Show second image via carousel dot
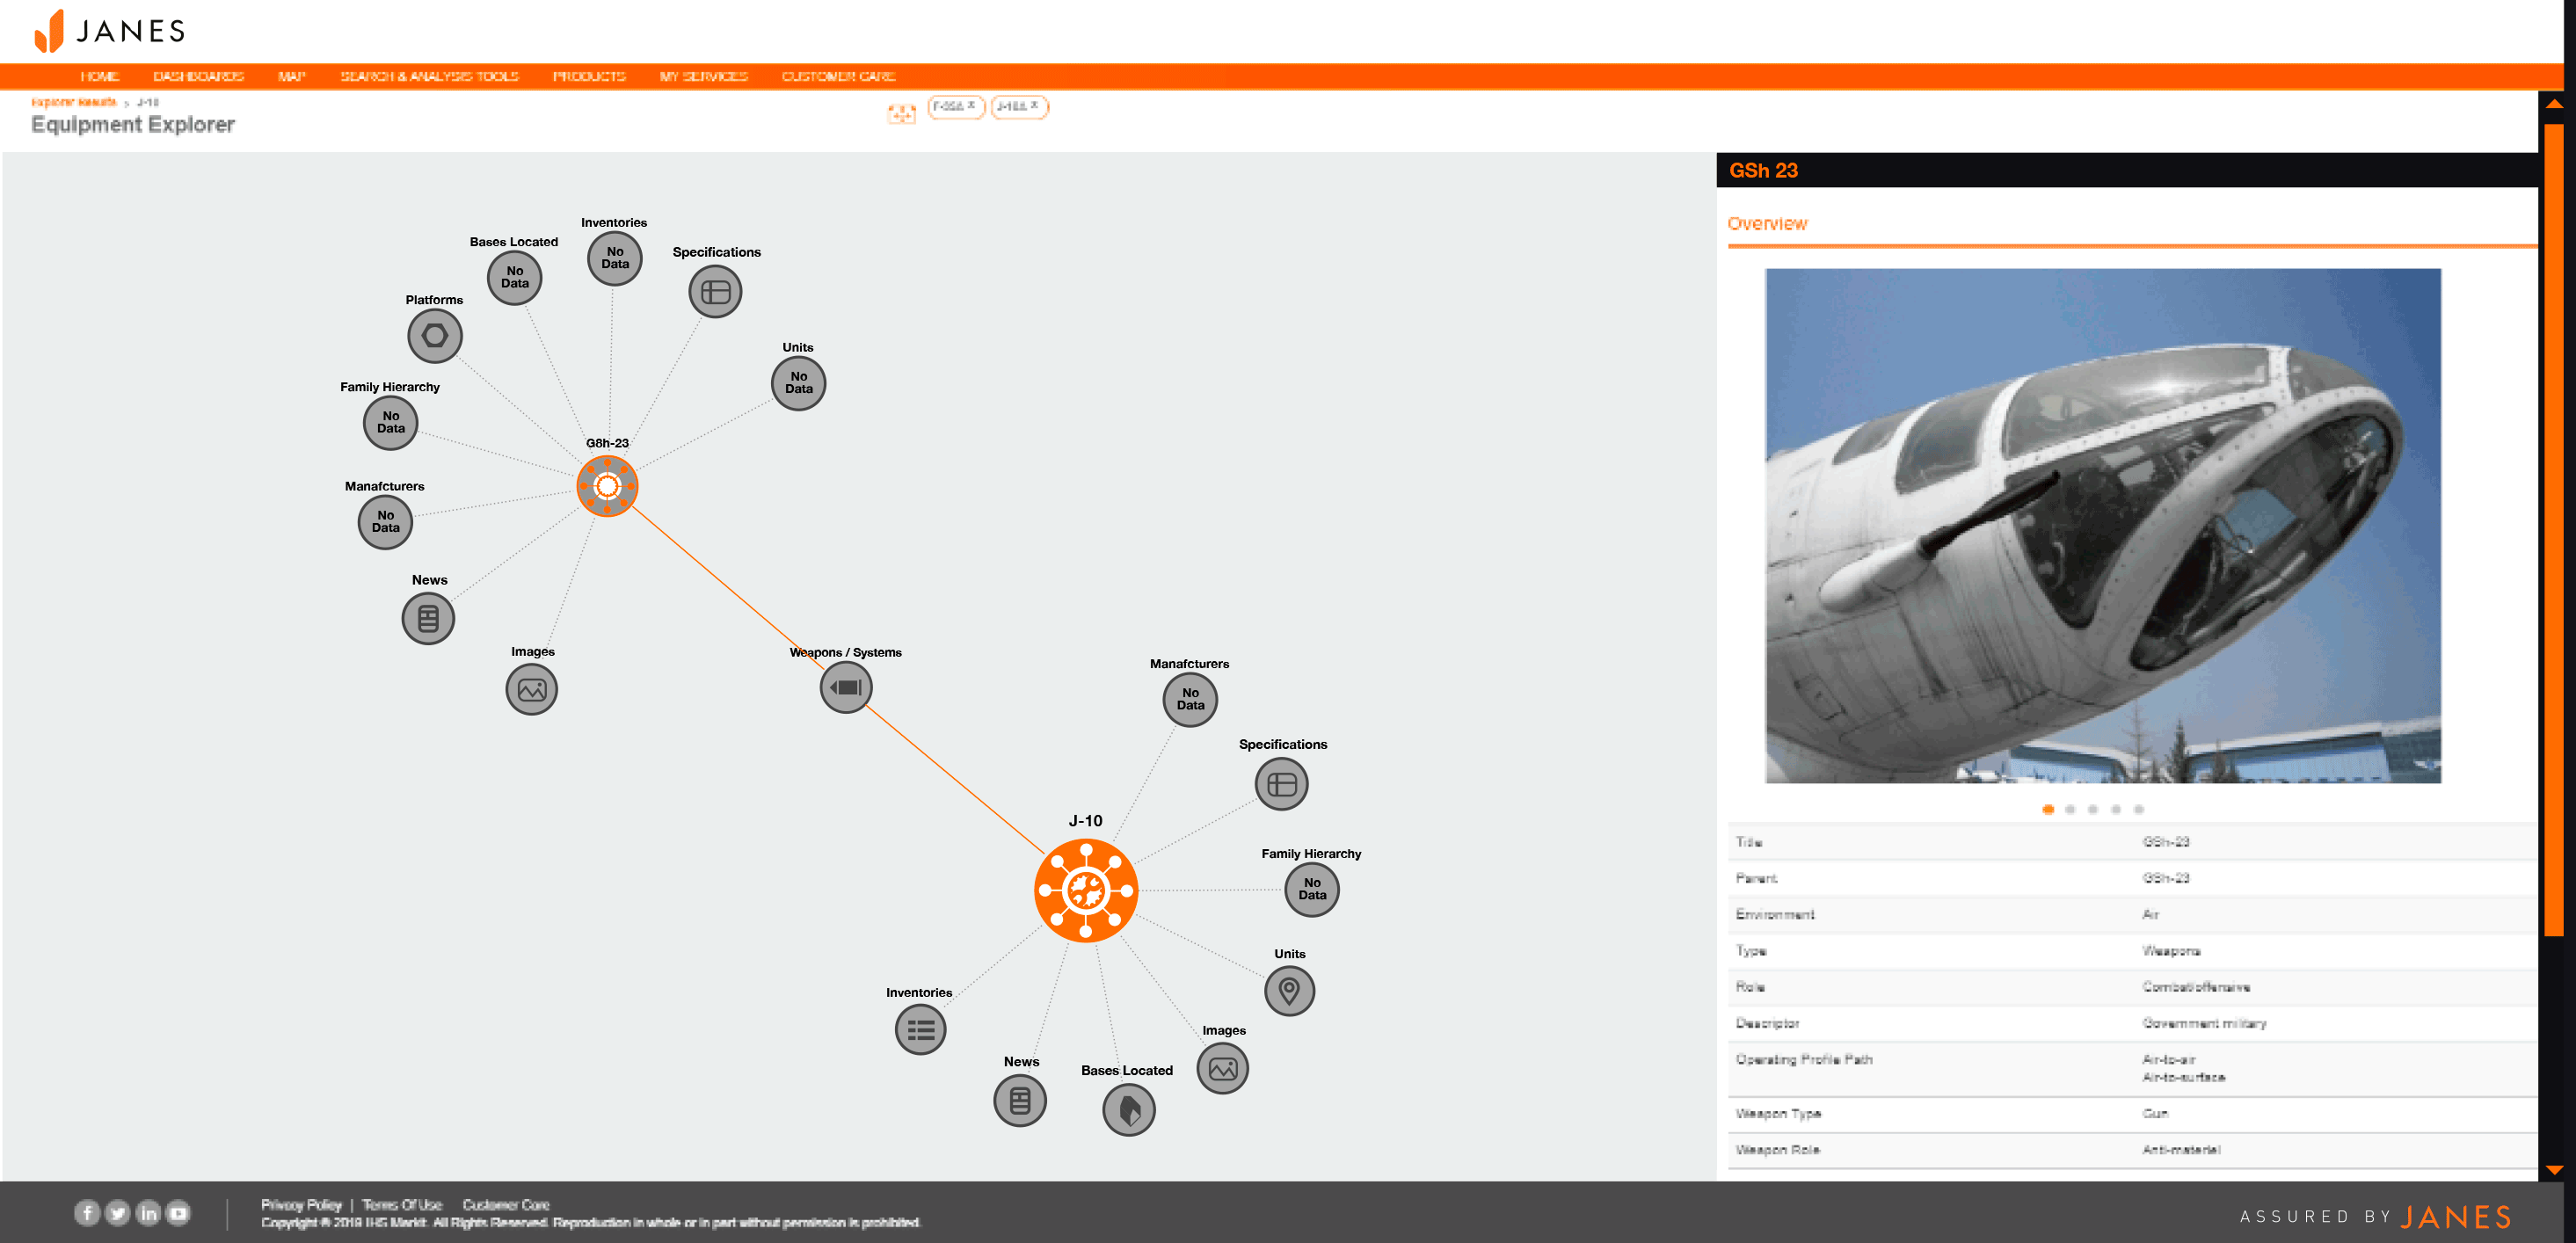 (2070, 810)
